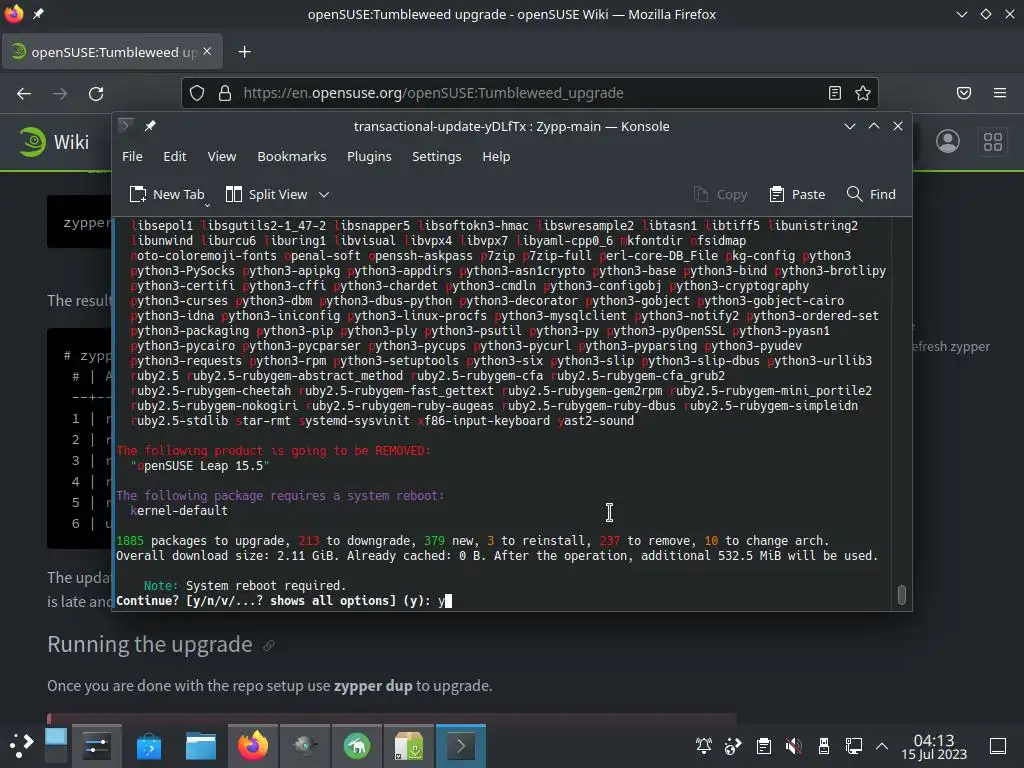Switch to Firefox in the taskbar
Image resolution: width=1024 pixels, height=768 pixels.
[253, 745]
